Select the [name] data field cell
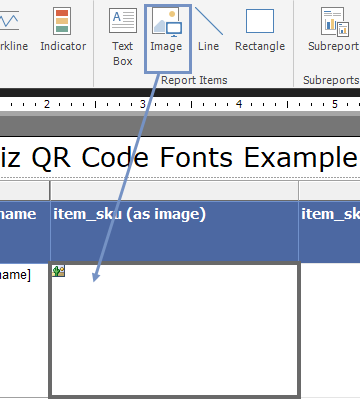The width and height of the screenshot is (360, 411). 25,330
